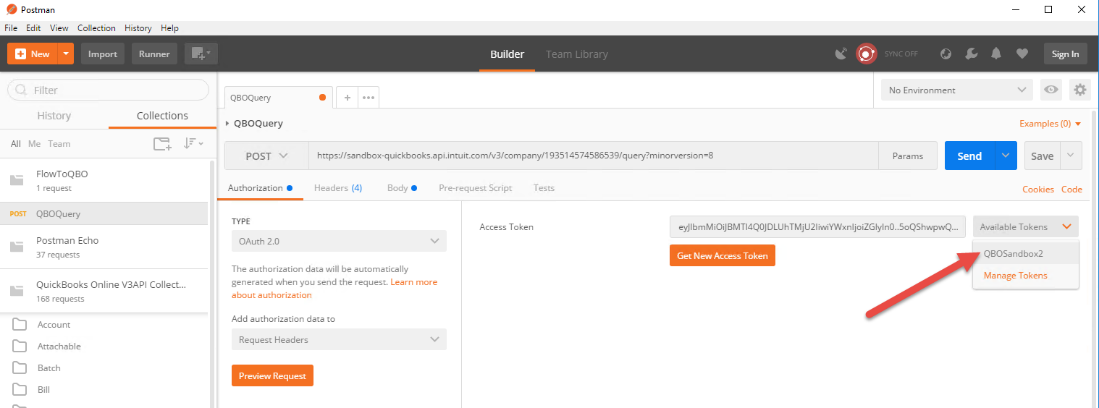The image size is (1099, 408).
Task: Open the Collection menu
Action: click(x=96, y=28)
